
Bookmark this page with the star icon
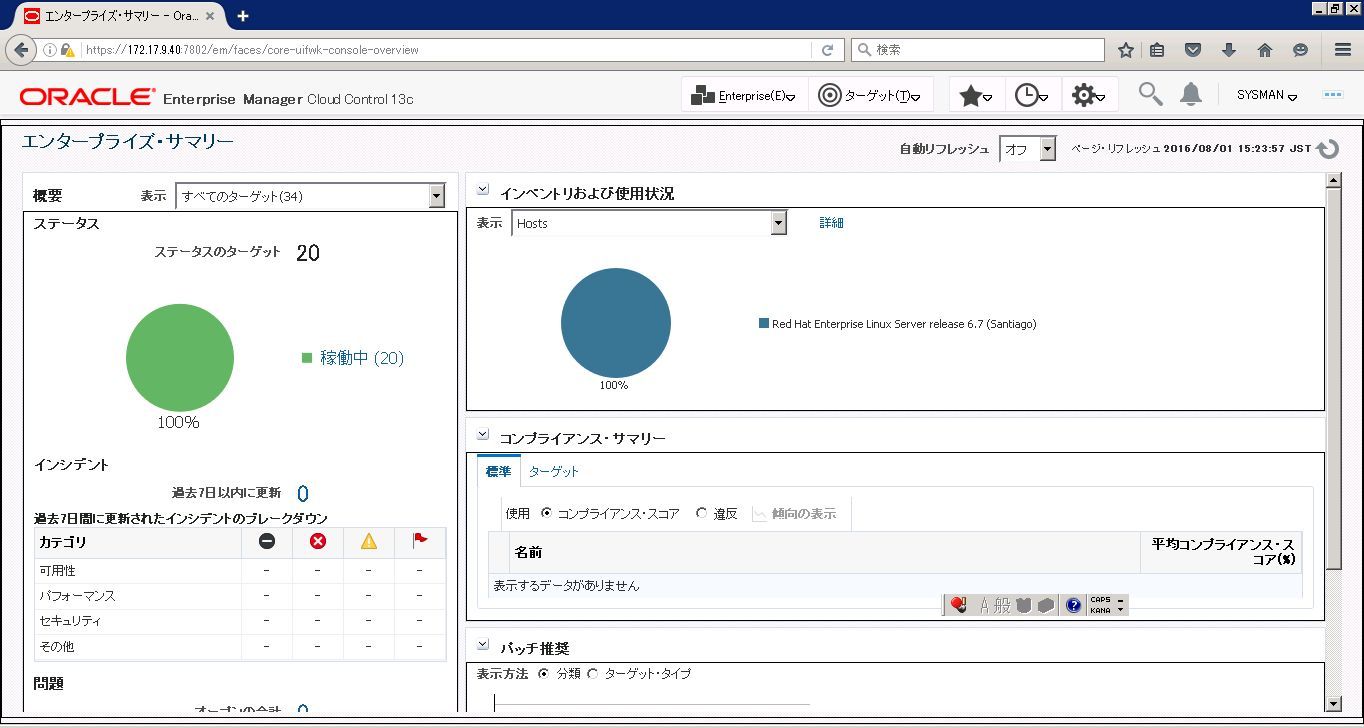(x=1125, y=50)
